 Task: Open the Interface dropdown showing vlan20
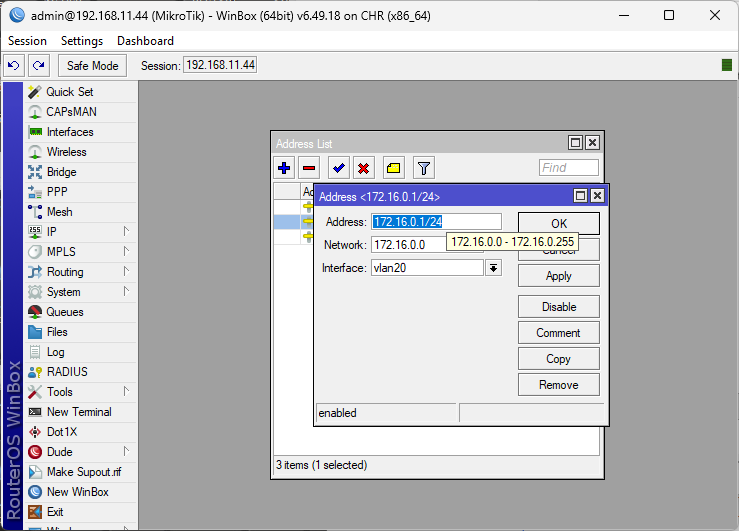pos(493,267)
